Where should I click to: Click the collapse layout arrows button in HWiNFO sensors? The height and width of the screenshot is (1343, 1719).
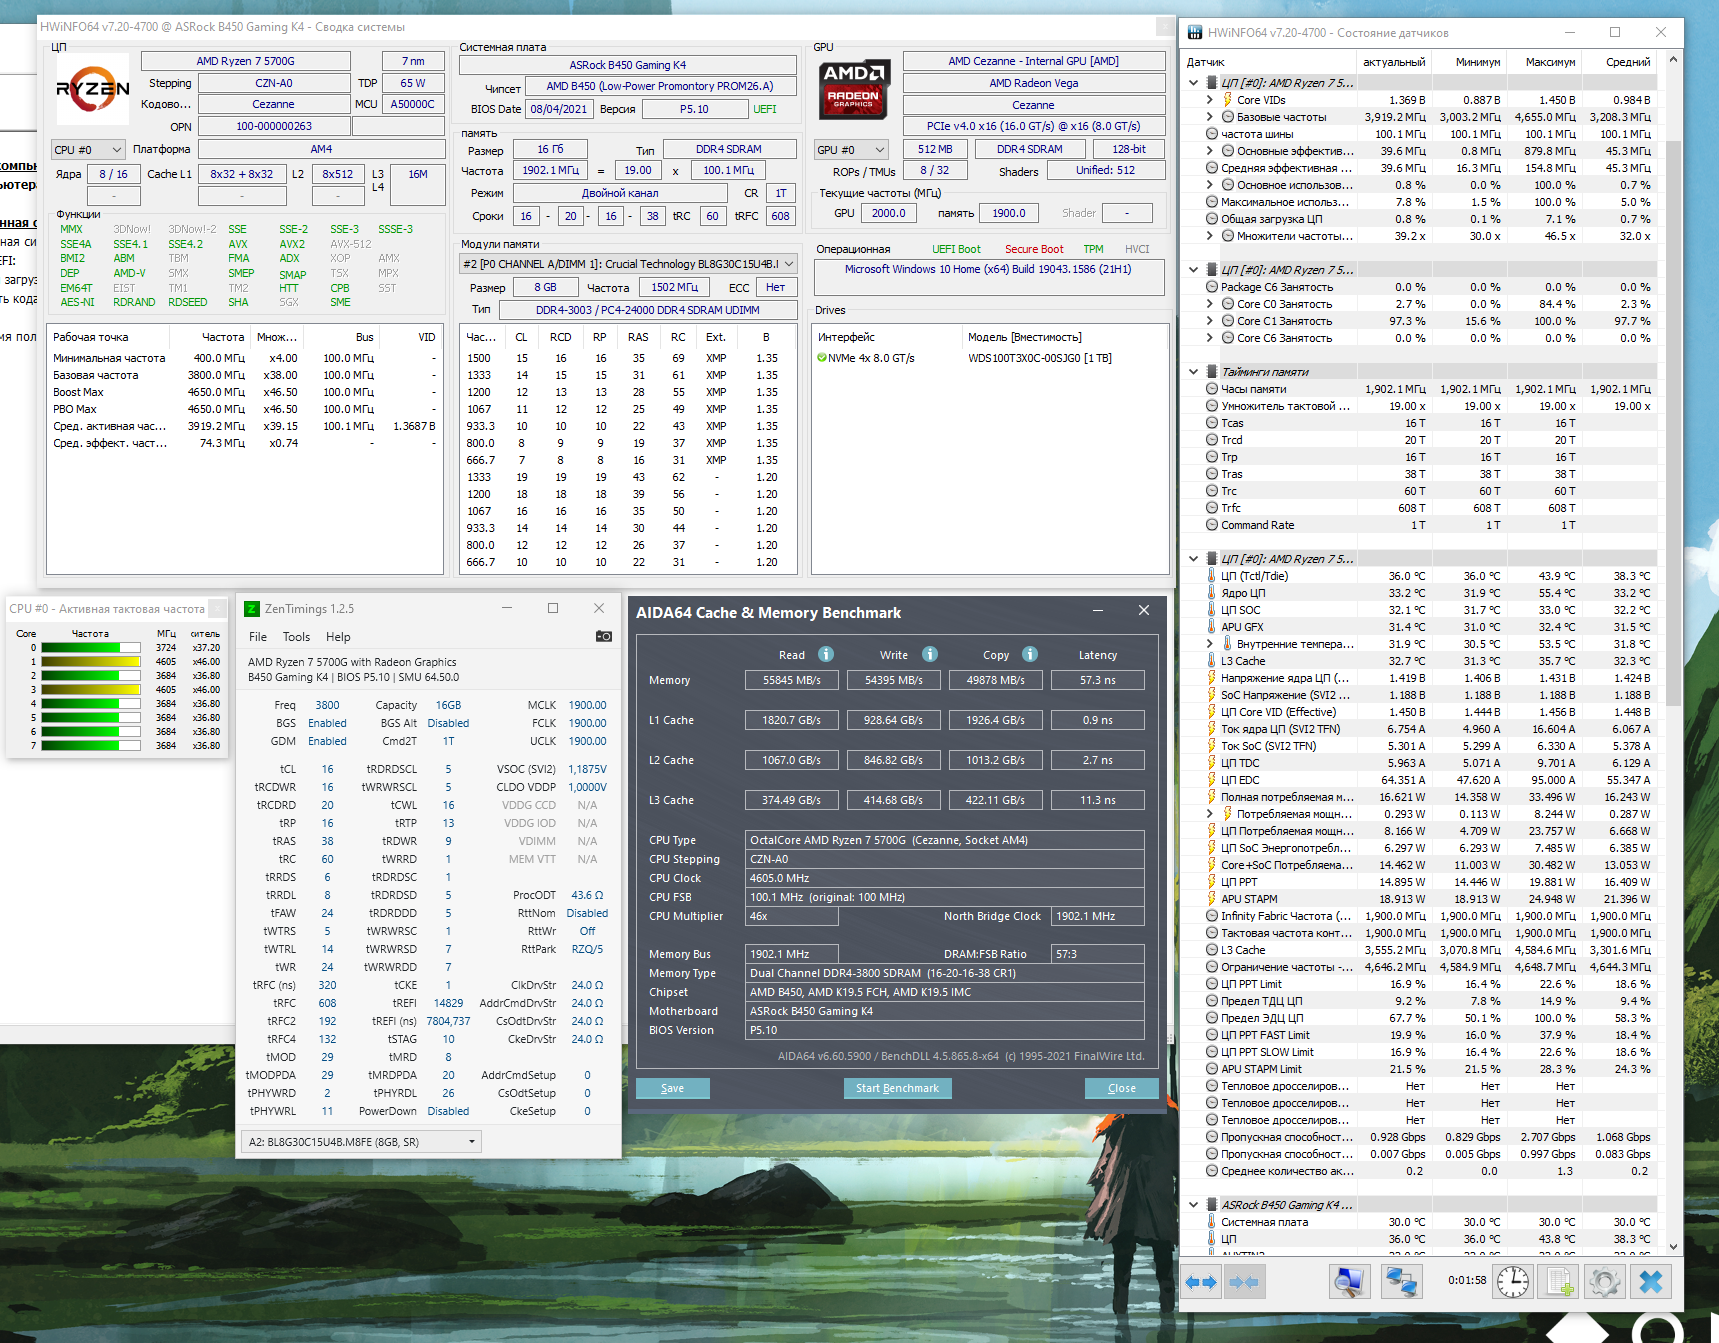click(x=1244, y=1281)
